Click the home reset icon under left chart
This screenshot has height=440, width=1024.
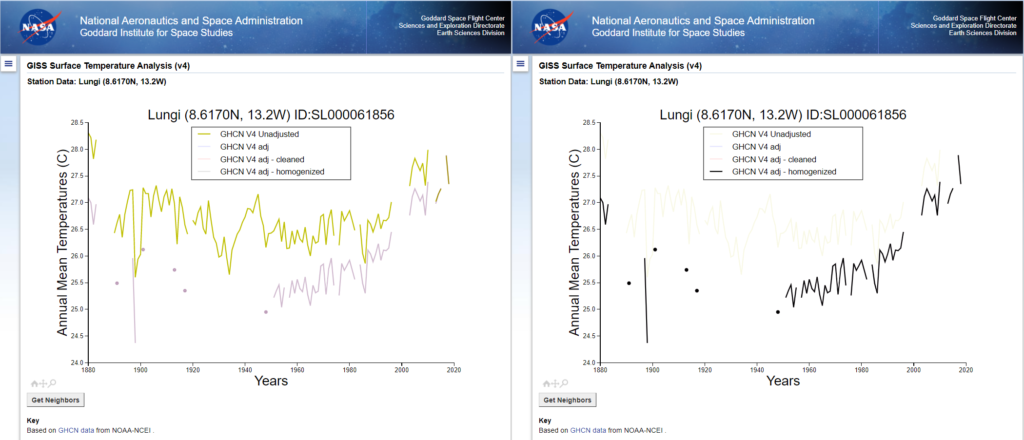pyautogui.click(x=34, y=383)
